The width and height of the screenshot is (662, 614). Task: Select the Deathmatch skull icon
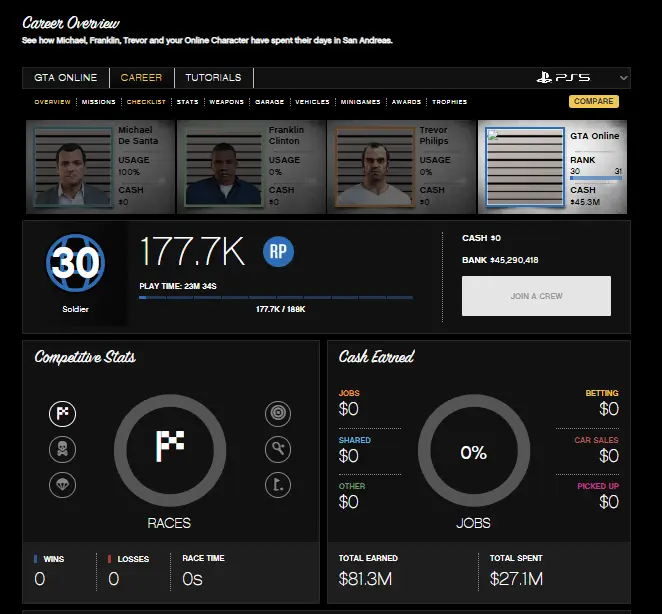(62, 449)
